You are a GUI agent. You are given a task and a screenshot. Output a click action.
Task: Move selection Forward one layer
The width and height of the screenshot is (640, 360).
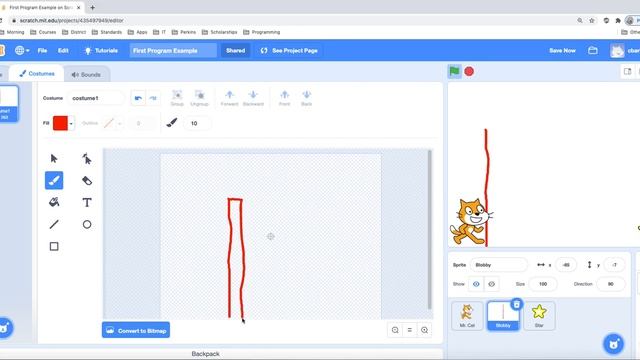229,98
